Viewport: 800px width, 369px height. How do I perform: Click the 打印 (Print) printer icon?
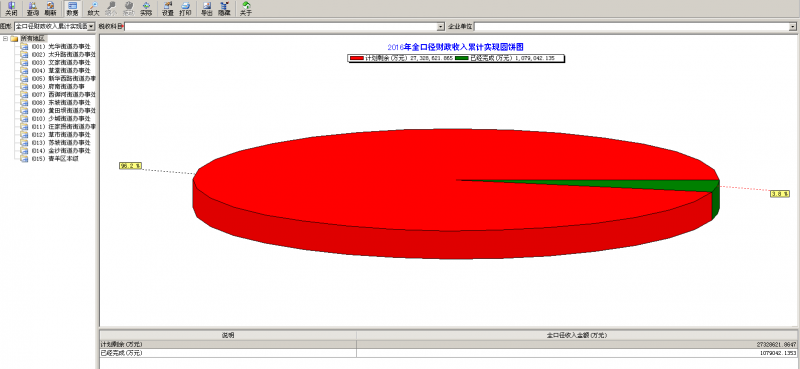click(186, 9)
